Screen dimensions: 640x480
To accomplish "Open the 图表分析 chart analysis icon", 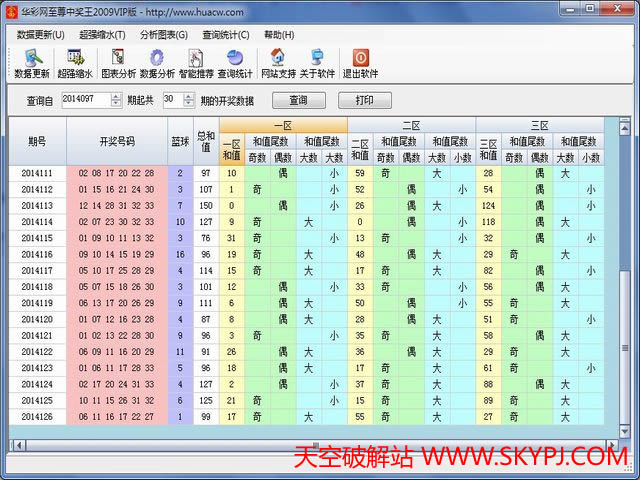I will click(118, 63).
